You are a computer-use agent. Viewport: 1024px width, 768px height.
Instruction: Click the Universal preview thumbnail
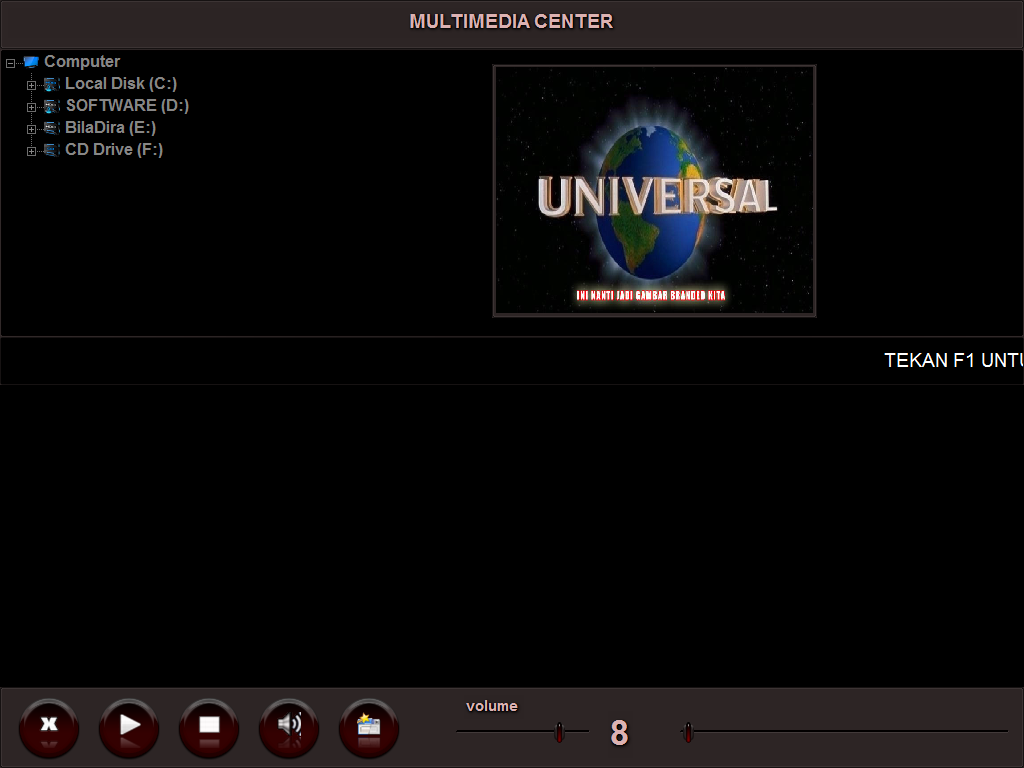click(654, 191)
